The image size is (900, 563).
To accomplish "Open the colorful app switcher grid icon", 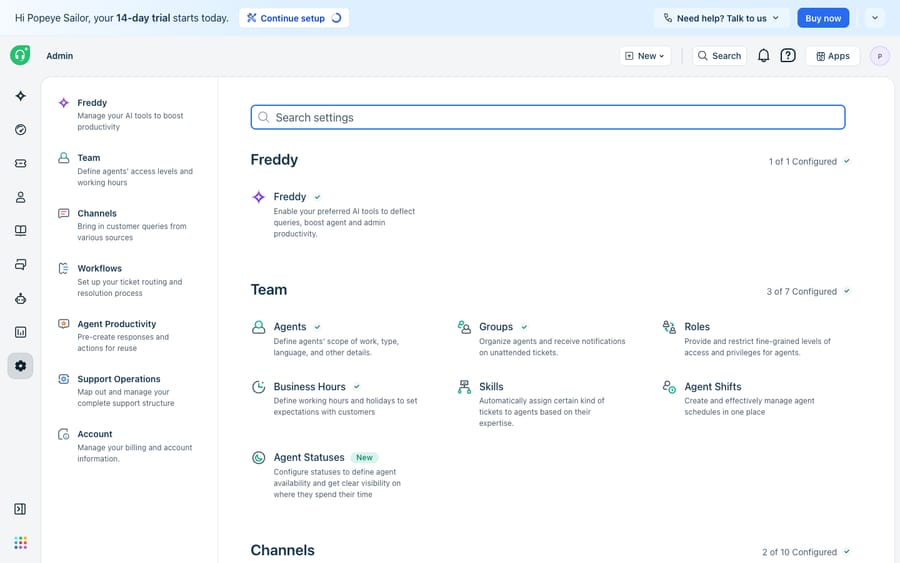I will pyautogui.click(x=21, y=543).
